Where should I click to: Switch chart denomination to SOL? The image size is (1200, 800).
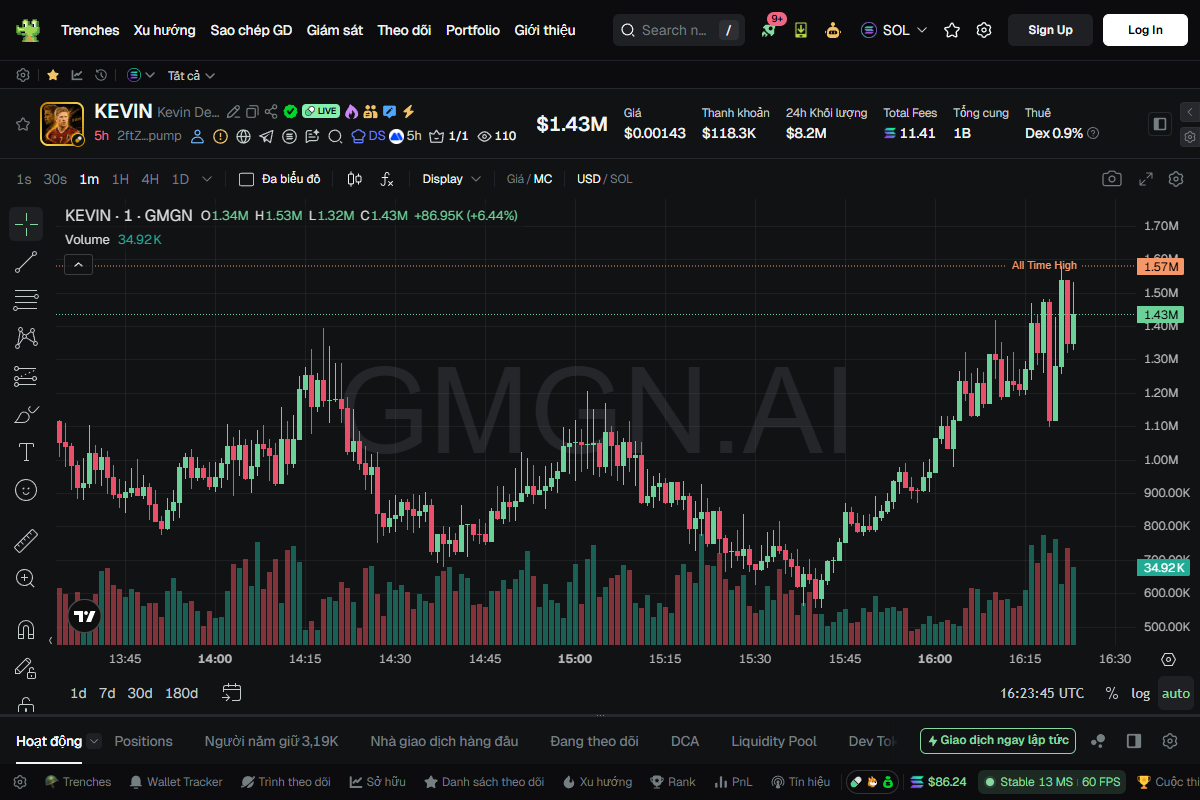(x=621, y=179)
